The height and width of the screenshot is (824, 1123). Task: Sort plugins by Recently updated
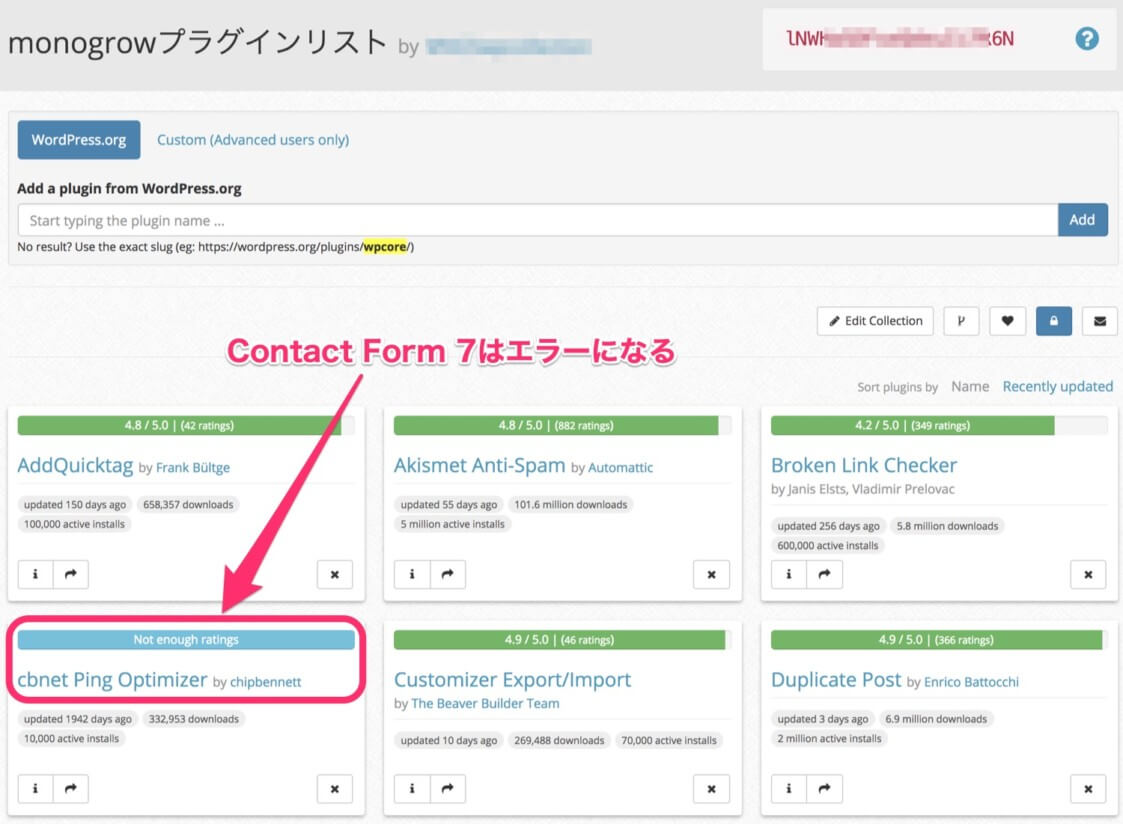1058,387
